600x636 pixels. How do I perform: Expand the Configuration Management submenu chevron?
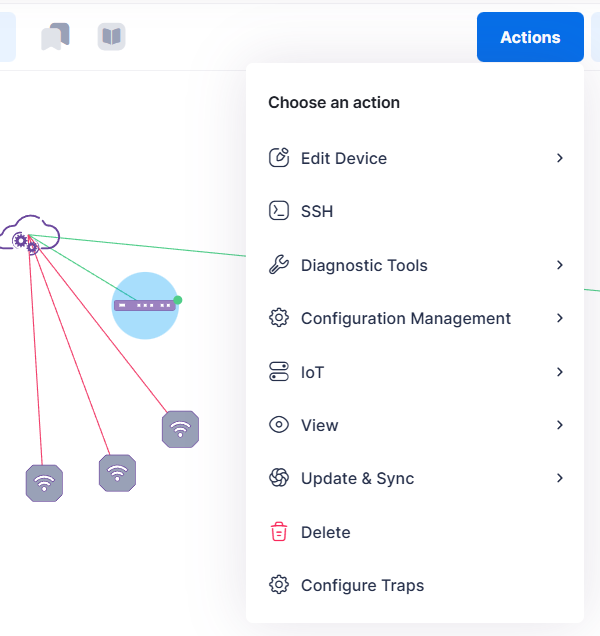pyautogui.click(x=560, y=318)
